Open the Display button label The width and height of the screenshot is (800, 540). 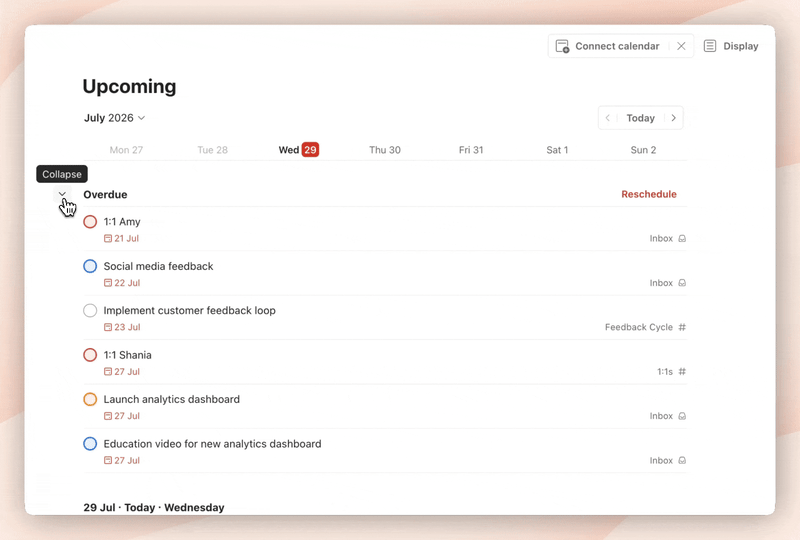pyautogui.click(x=741, y=46)
